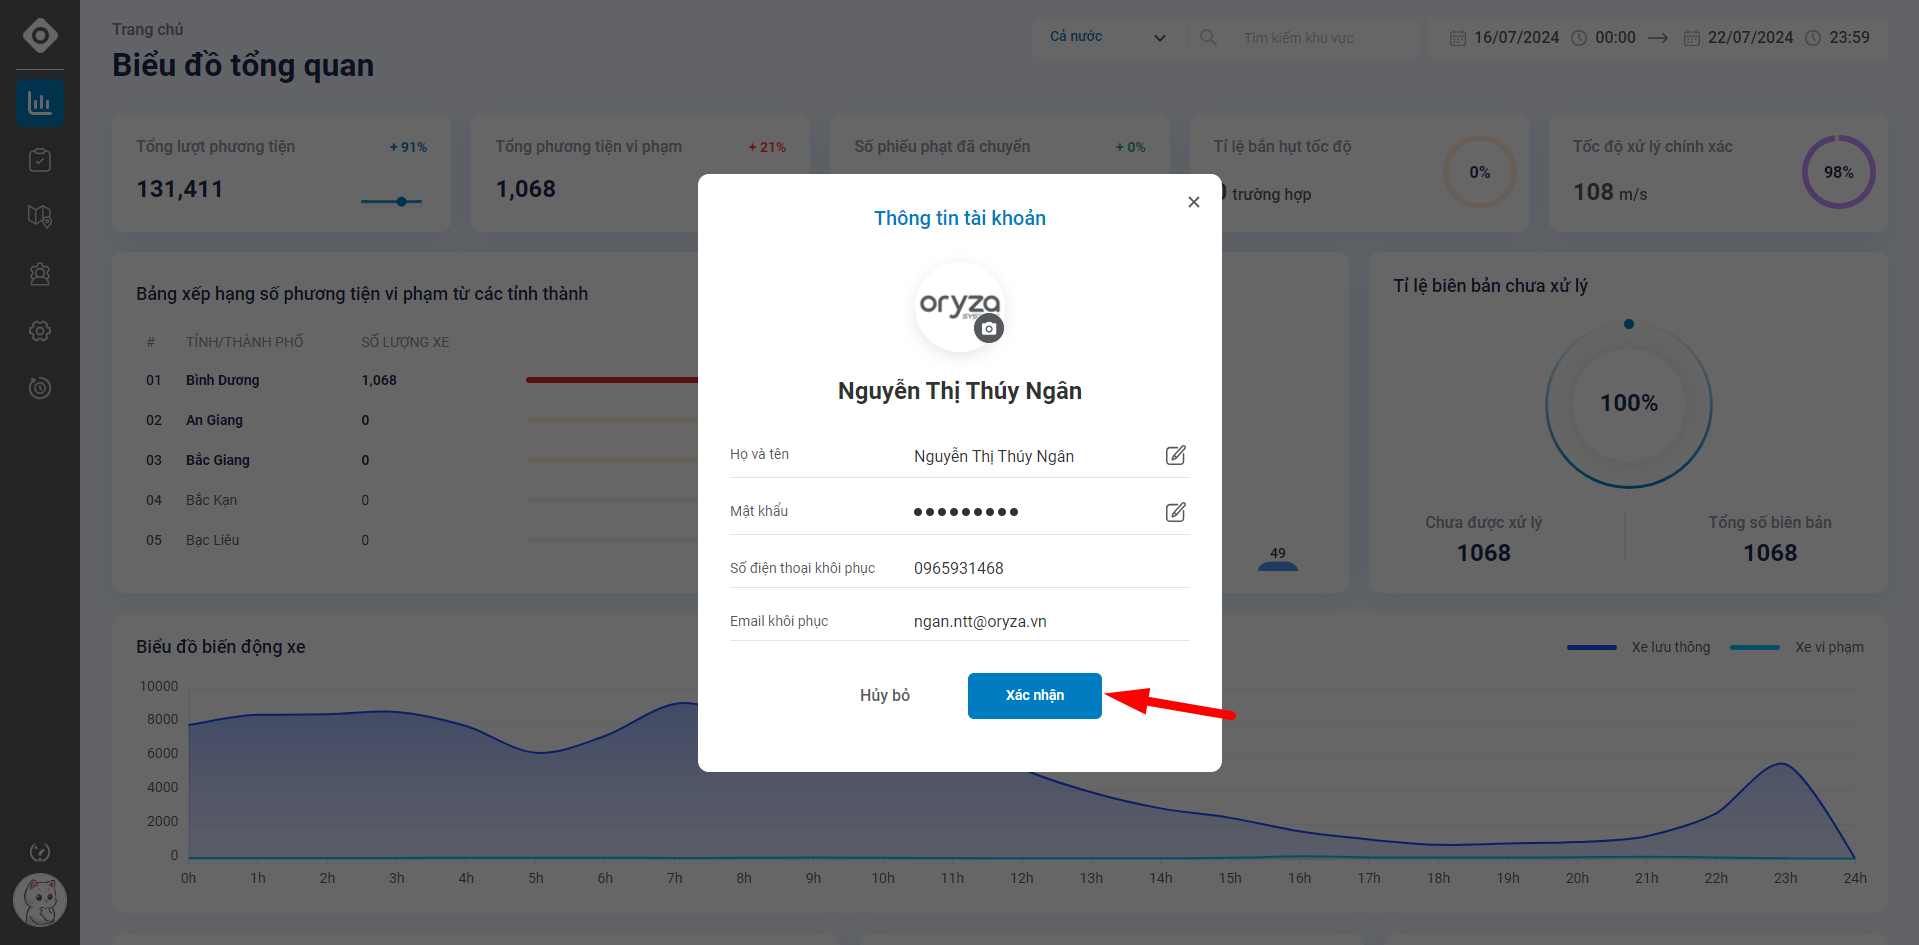Click the refresh check icon above avatar
The width and height of the screenshot is (1919, 945).
pos(40,852)
